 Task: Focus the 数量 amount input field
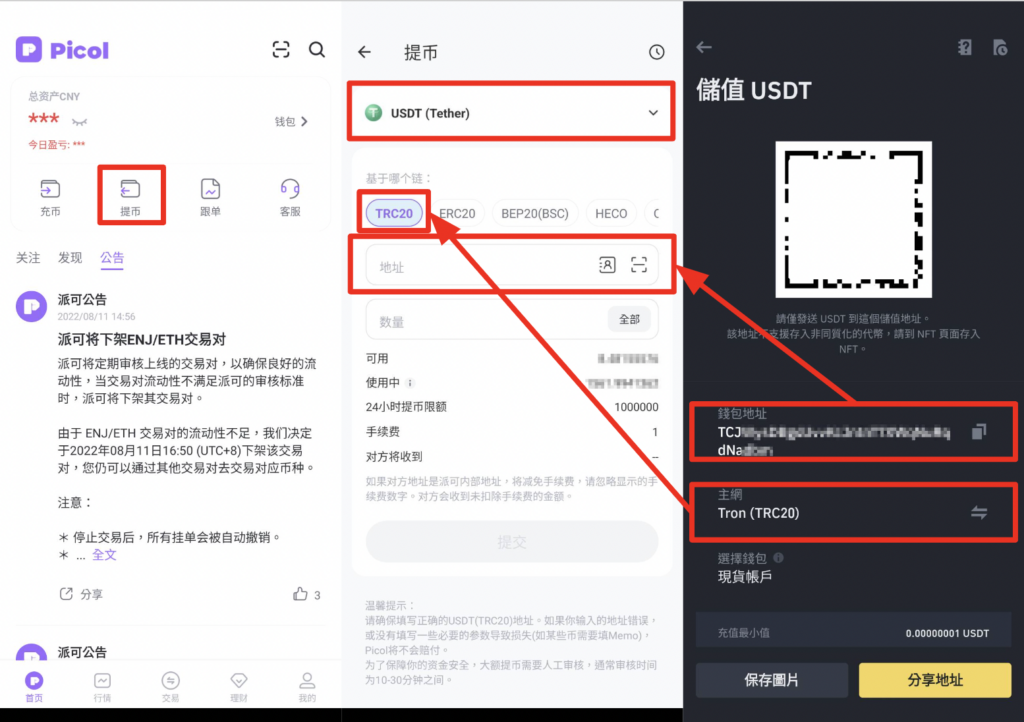(x=511, y=320)
